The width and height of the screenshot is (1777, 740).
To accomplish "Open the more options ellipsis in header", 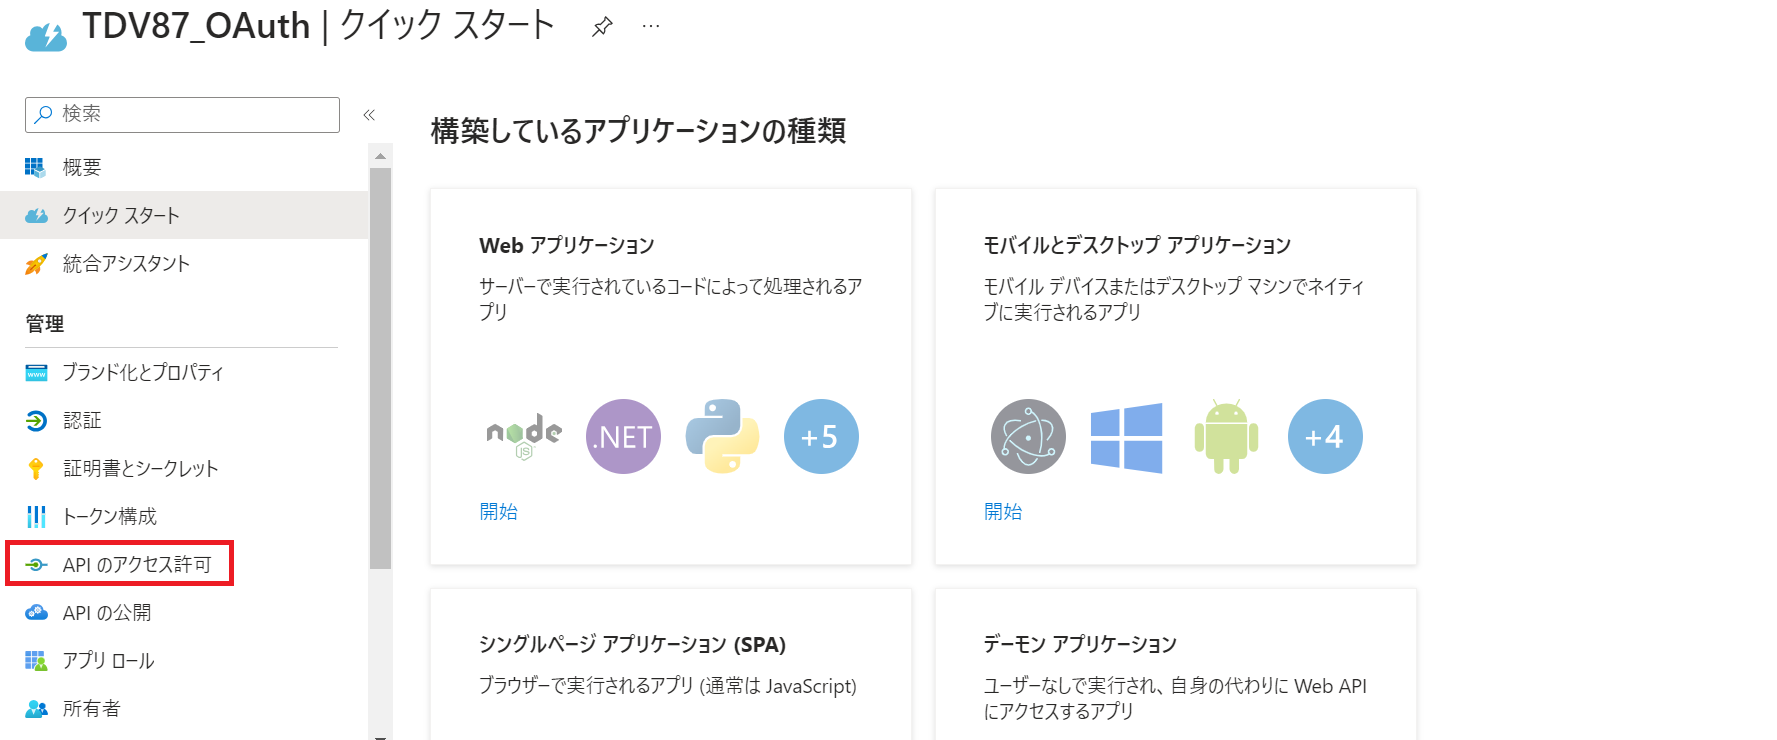I will pos(651,27).
